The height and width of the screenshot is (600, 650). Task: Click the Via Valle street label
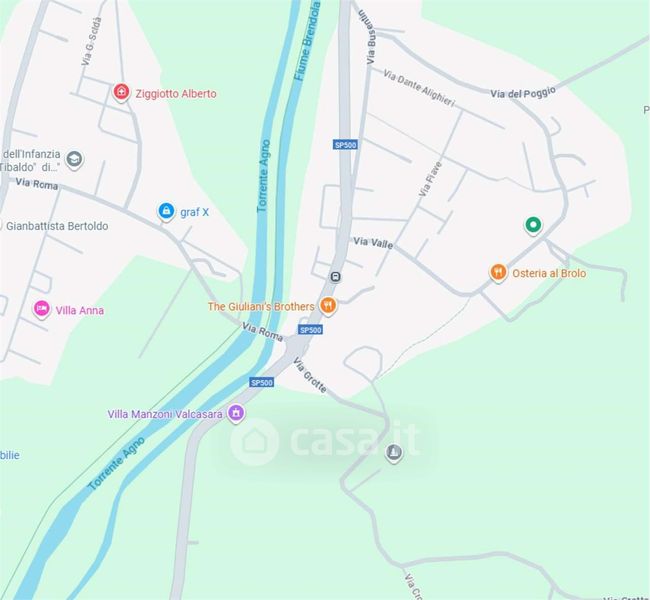(x=373, y=243)
